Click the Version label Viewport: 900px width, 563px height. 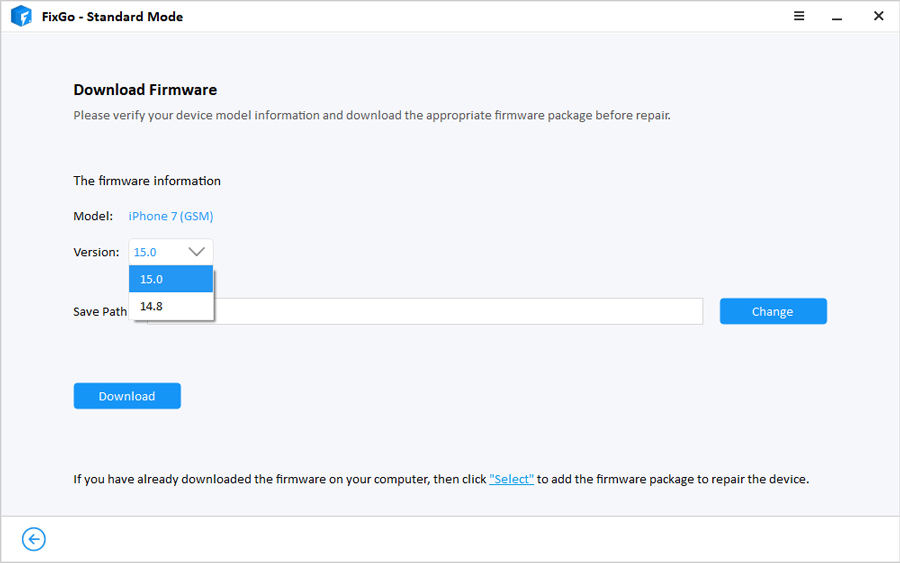[x=96, y=252]
